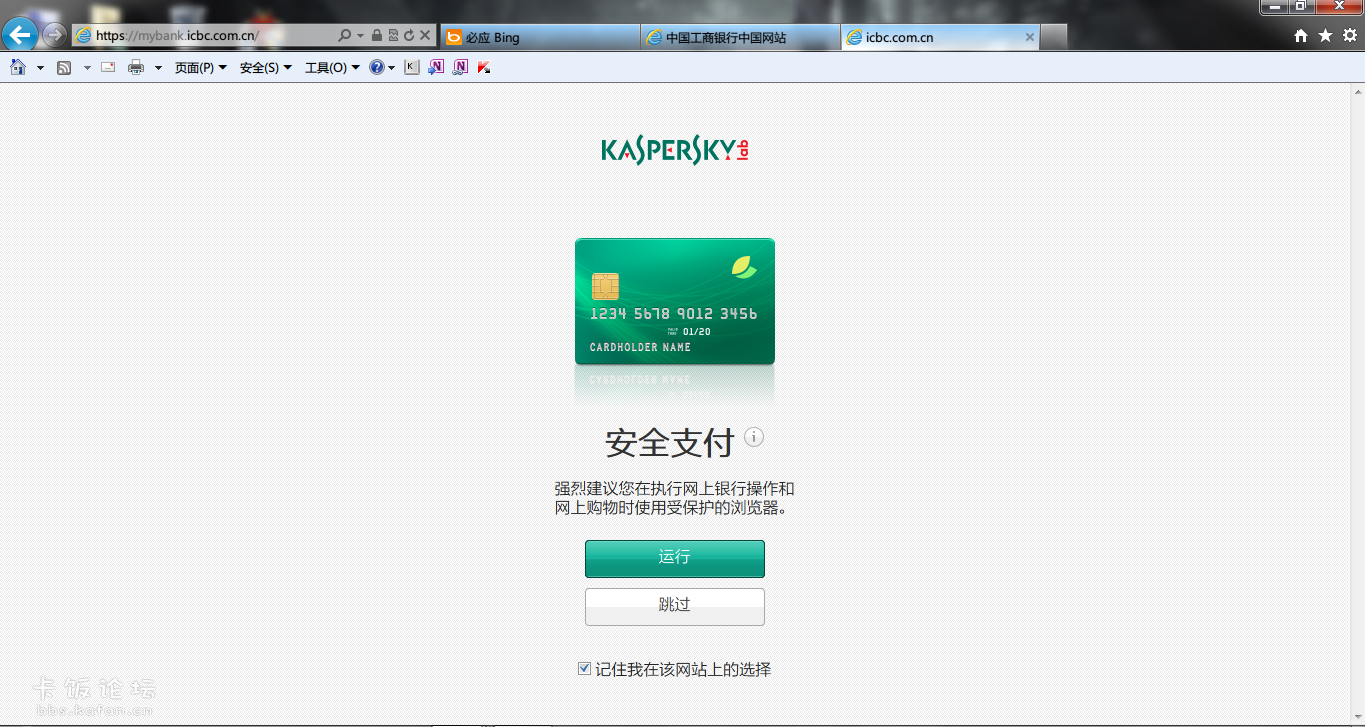Click the green credit card image
This screenshot has width=1365, height=727.
675,301
